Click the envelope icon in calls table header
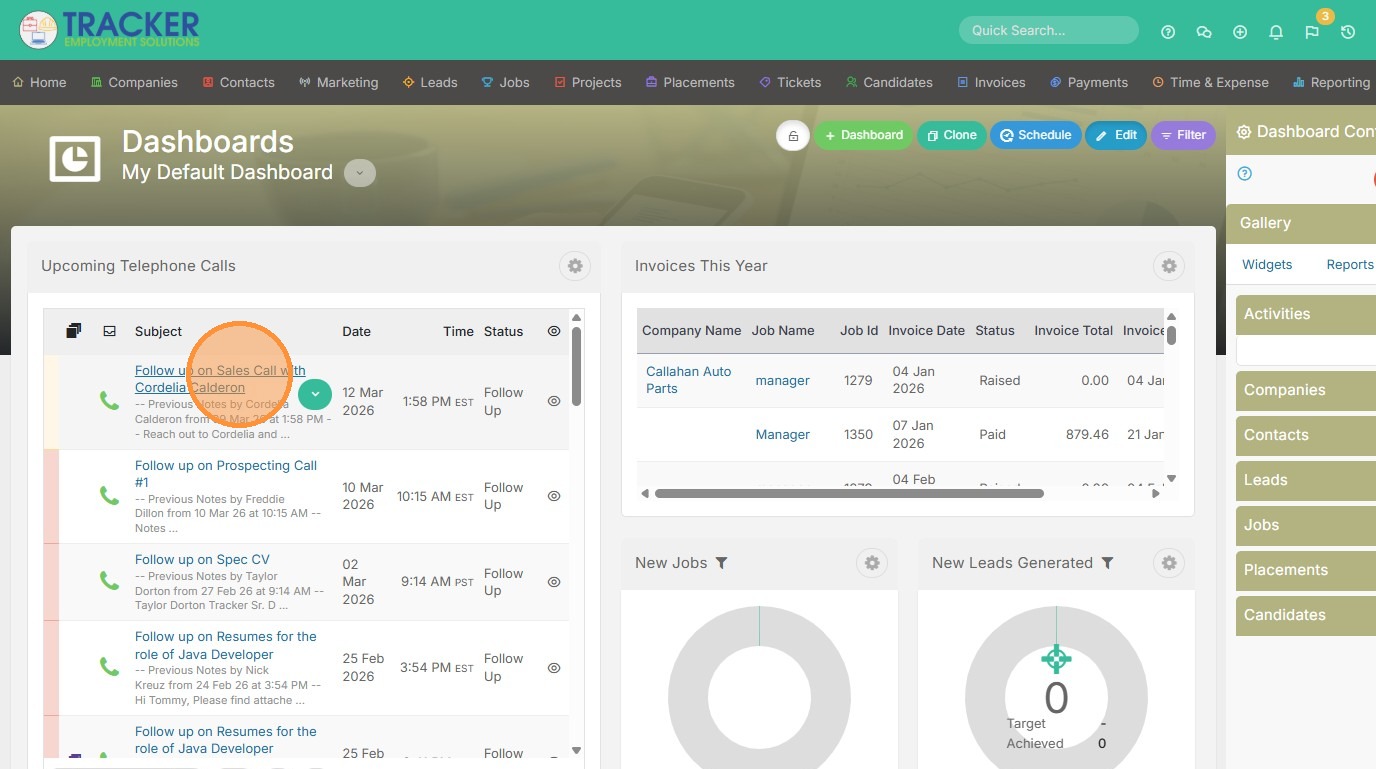Image resolution: width=1376 pixels, height=769 pixels. point(110,331)
